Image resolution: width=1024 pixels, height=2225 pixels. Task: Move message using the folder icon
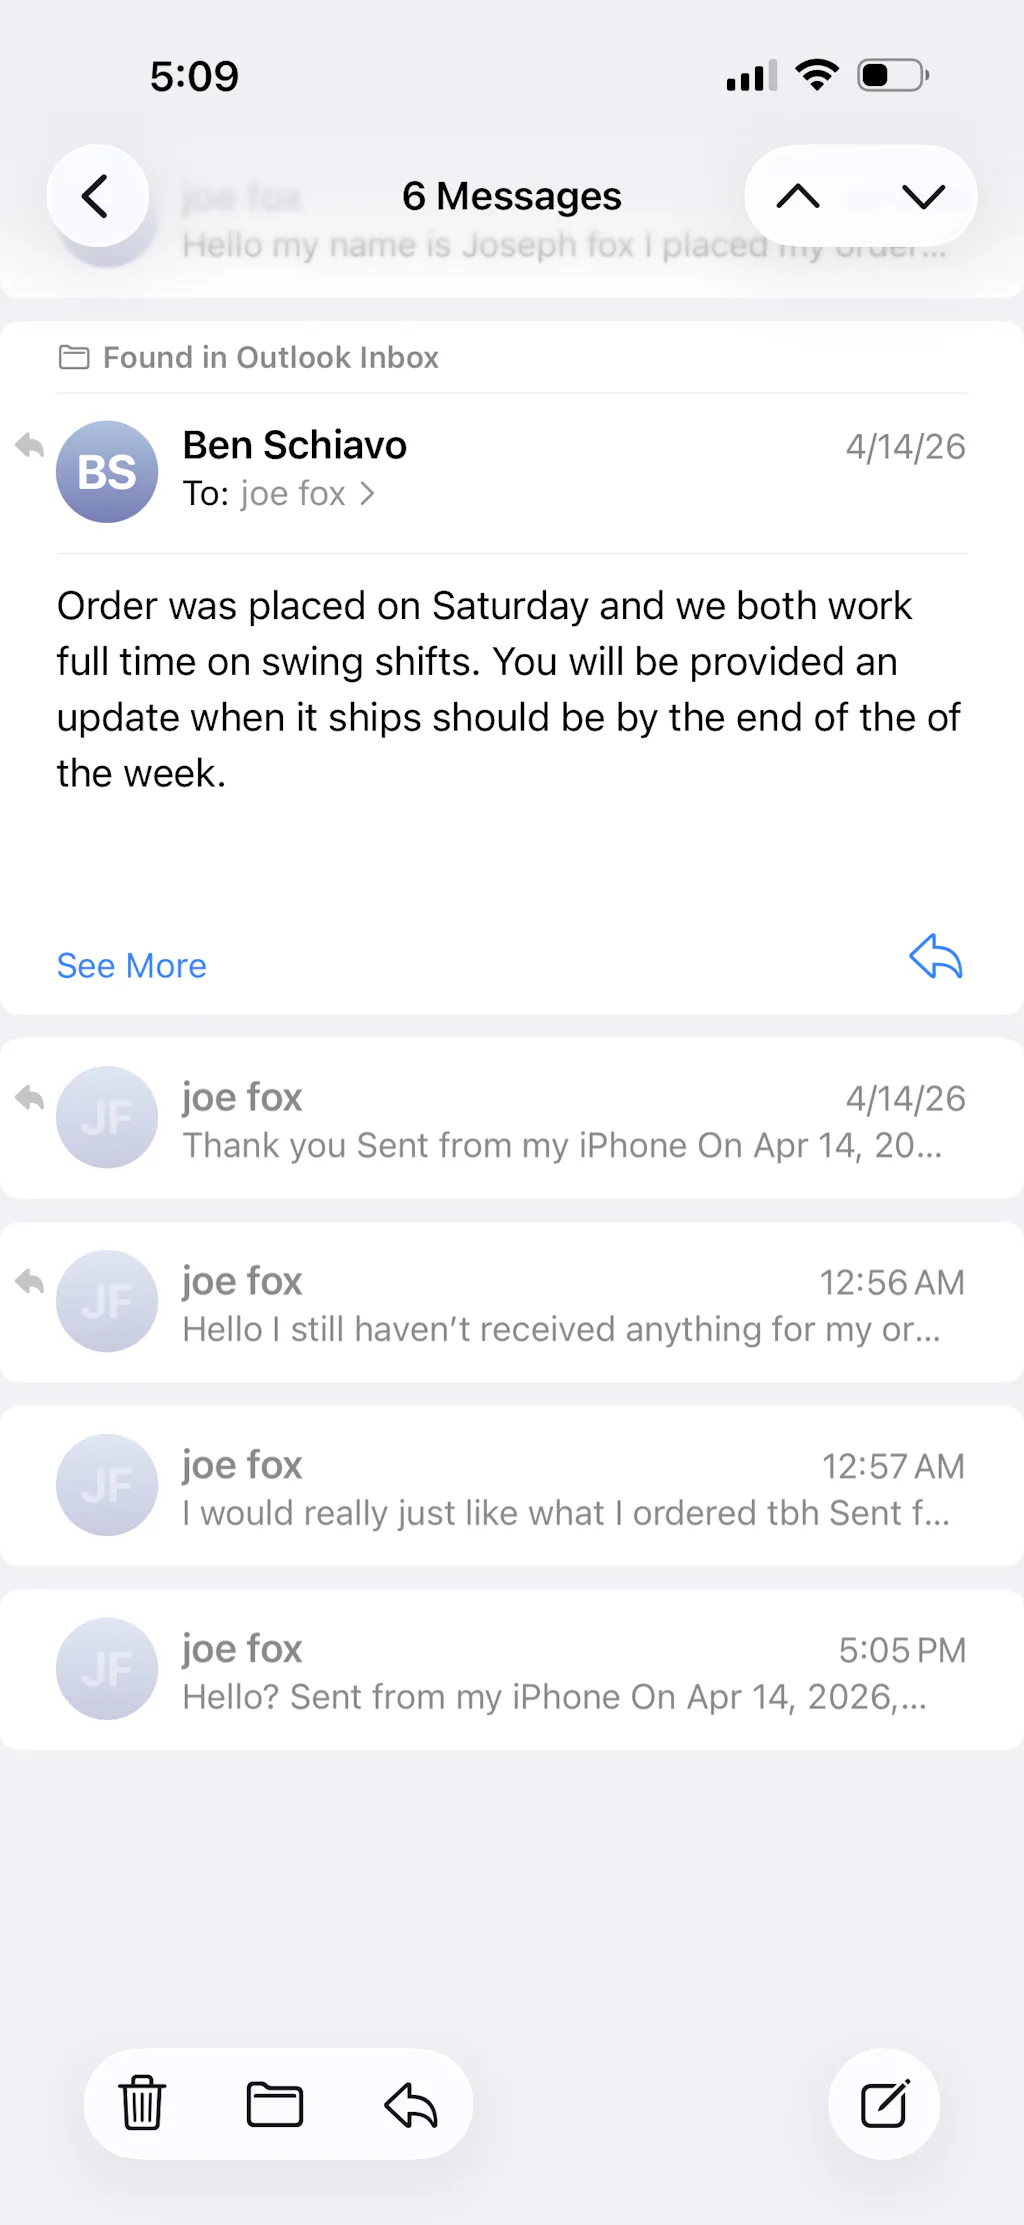pyautogui.click(x=275, y=2103)
